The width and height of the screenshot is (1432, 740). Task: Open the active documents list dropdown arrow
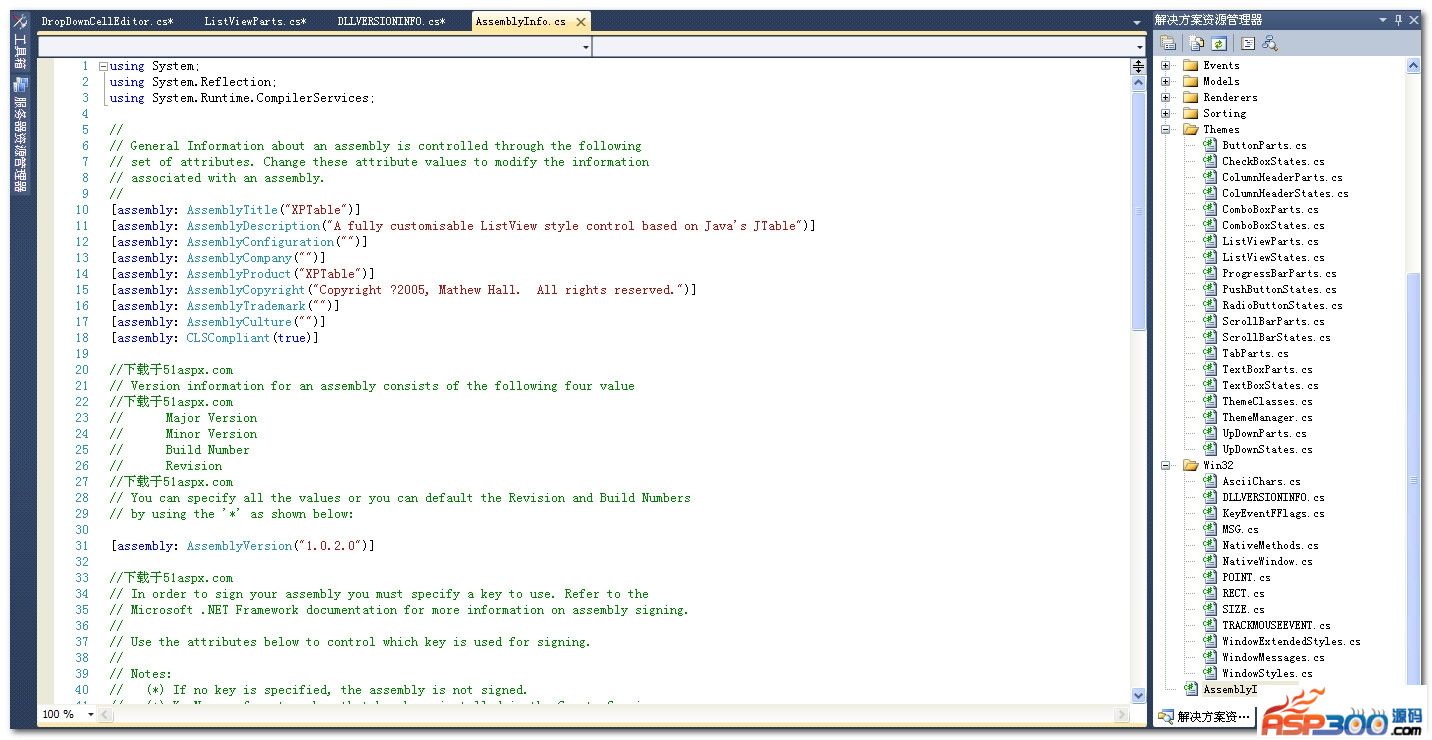point(1136,22)
